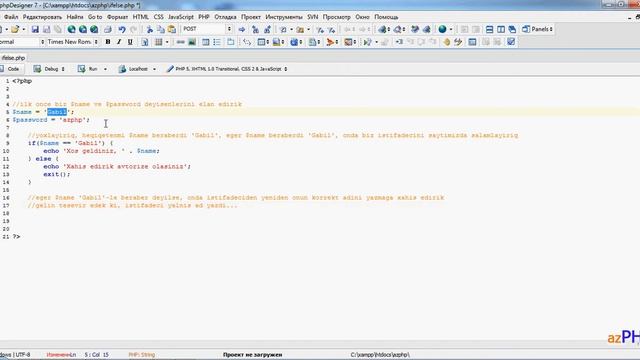The height and width of the screenshot is (360, 640).
Task: Toggle Underline formatting button
Action: pos(130,42)
